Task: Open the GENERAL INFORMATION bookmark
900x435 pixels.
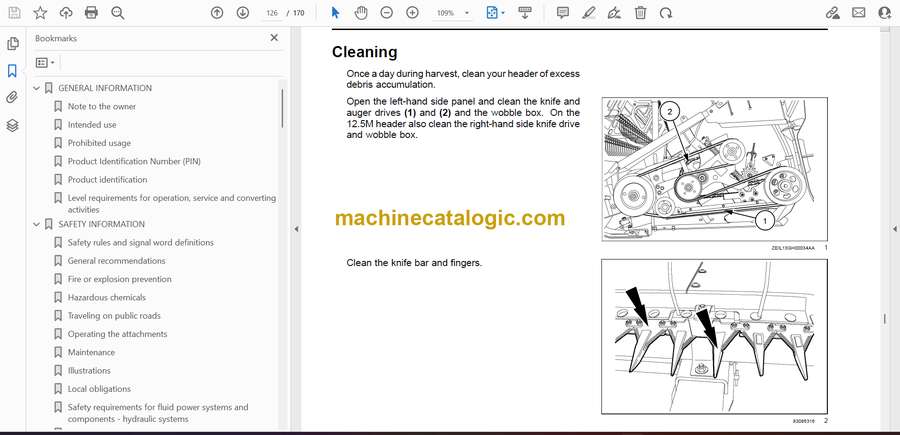Action: [x=105, y=88]
